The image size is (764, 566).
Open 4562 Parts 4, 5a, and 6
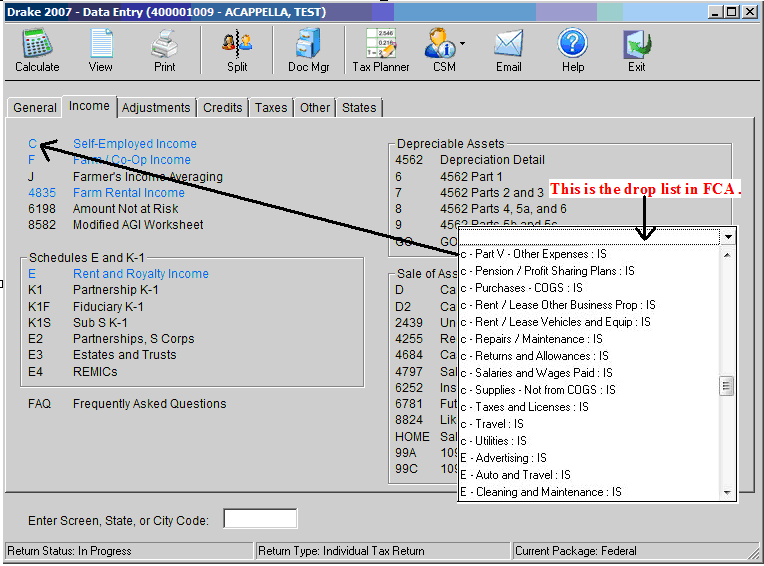503,208
